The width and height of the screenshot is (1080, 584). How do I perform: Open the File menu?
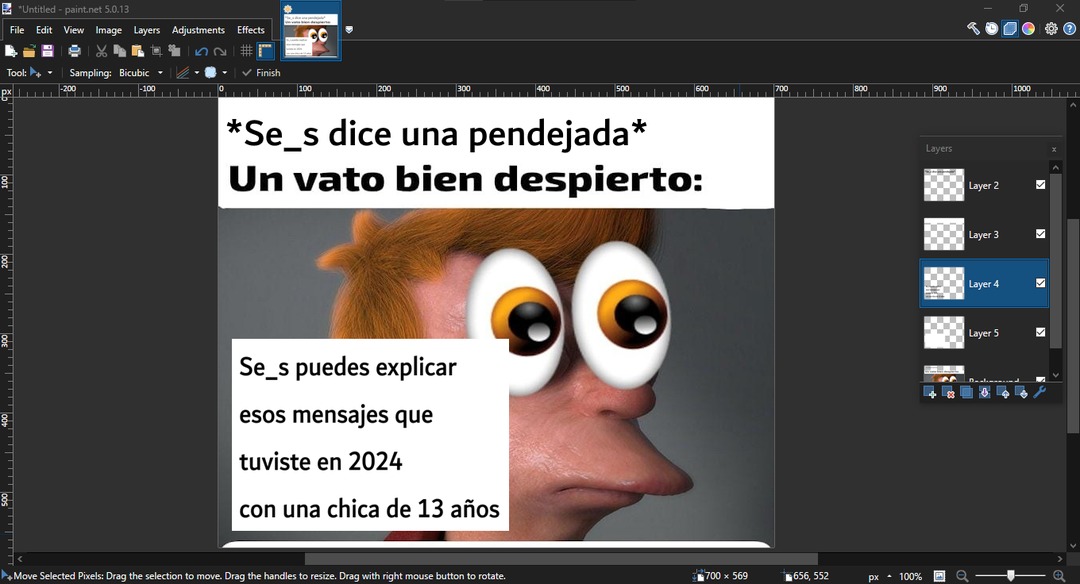click(17, 30)
